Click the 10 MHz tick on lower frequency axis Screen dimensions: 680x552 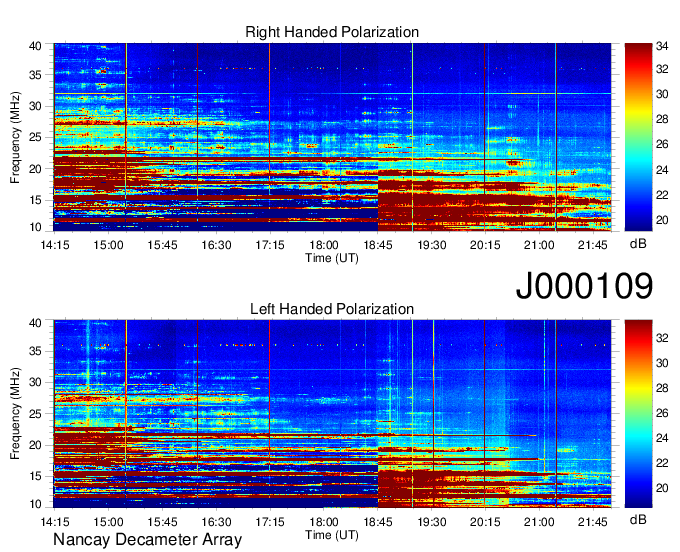(35, 504)
